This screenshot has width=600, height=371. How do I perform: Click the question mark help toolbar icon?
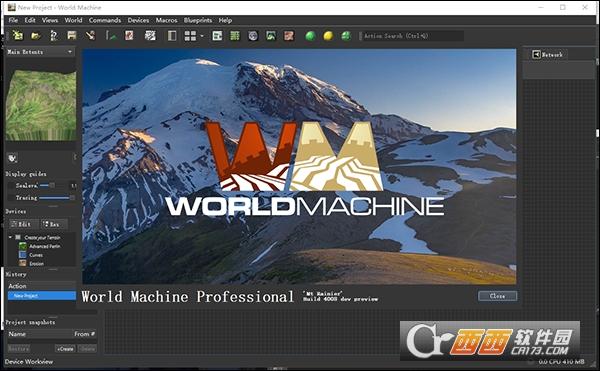[54, 36]
